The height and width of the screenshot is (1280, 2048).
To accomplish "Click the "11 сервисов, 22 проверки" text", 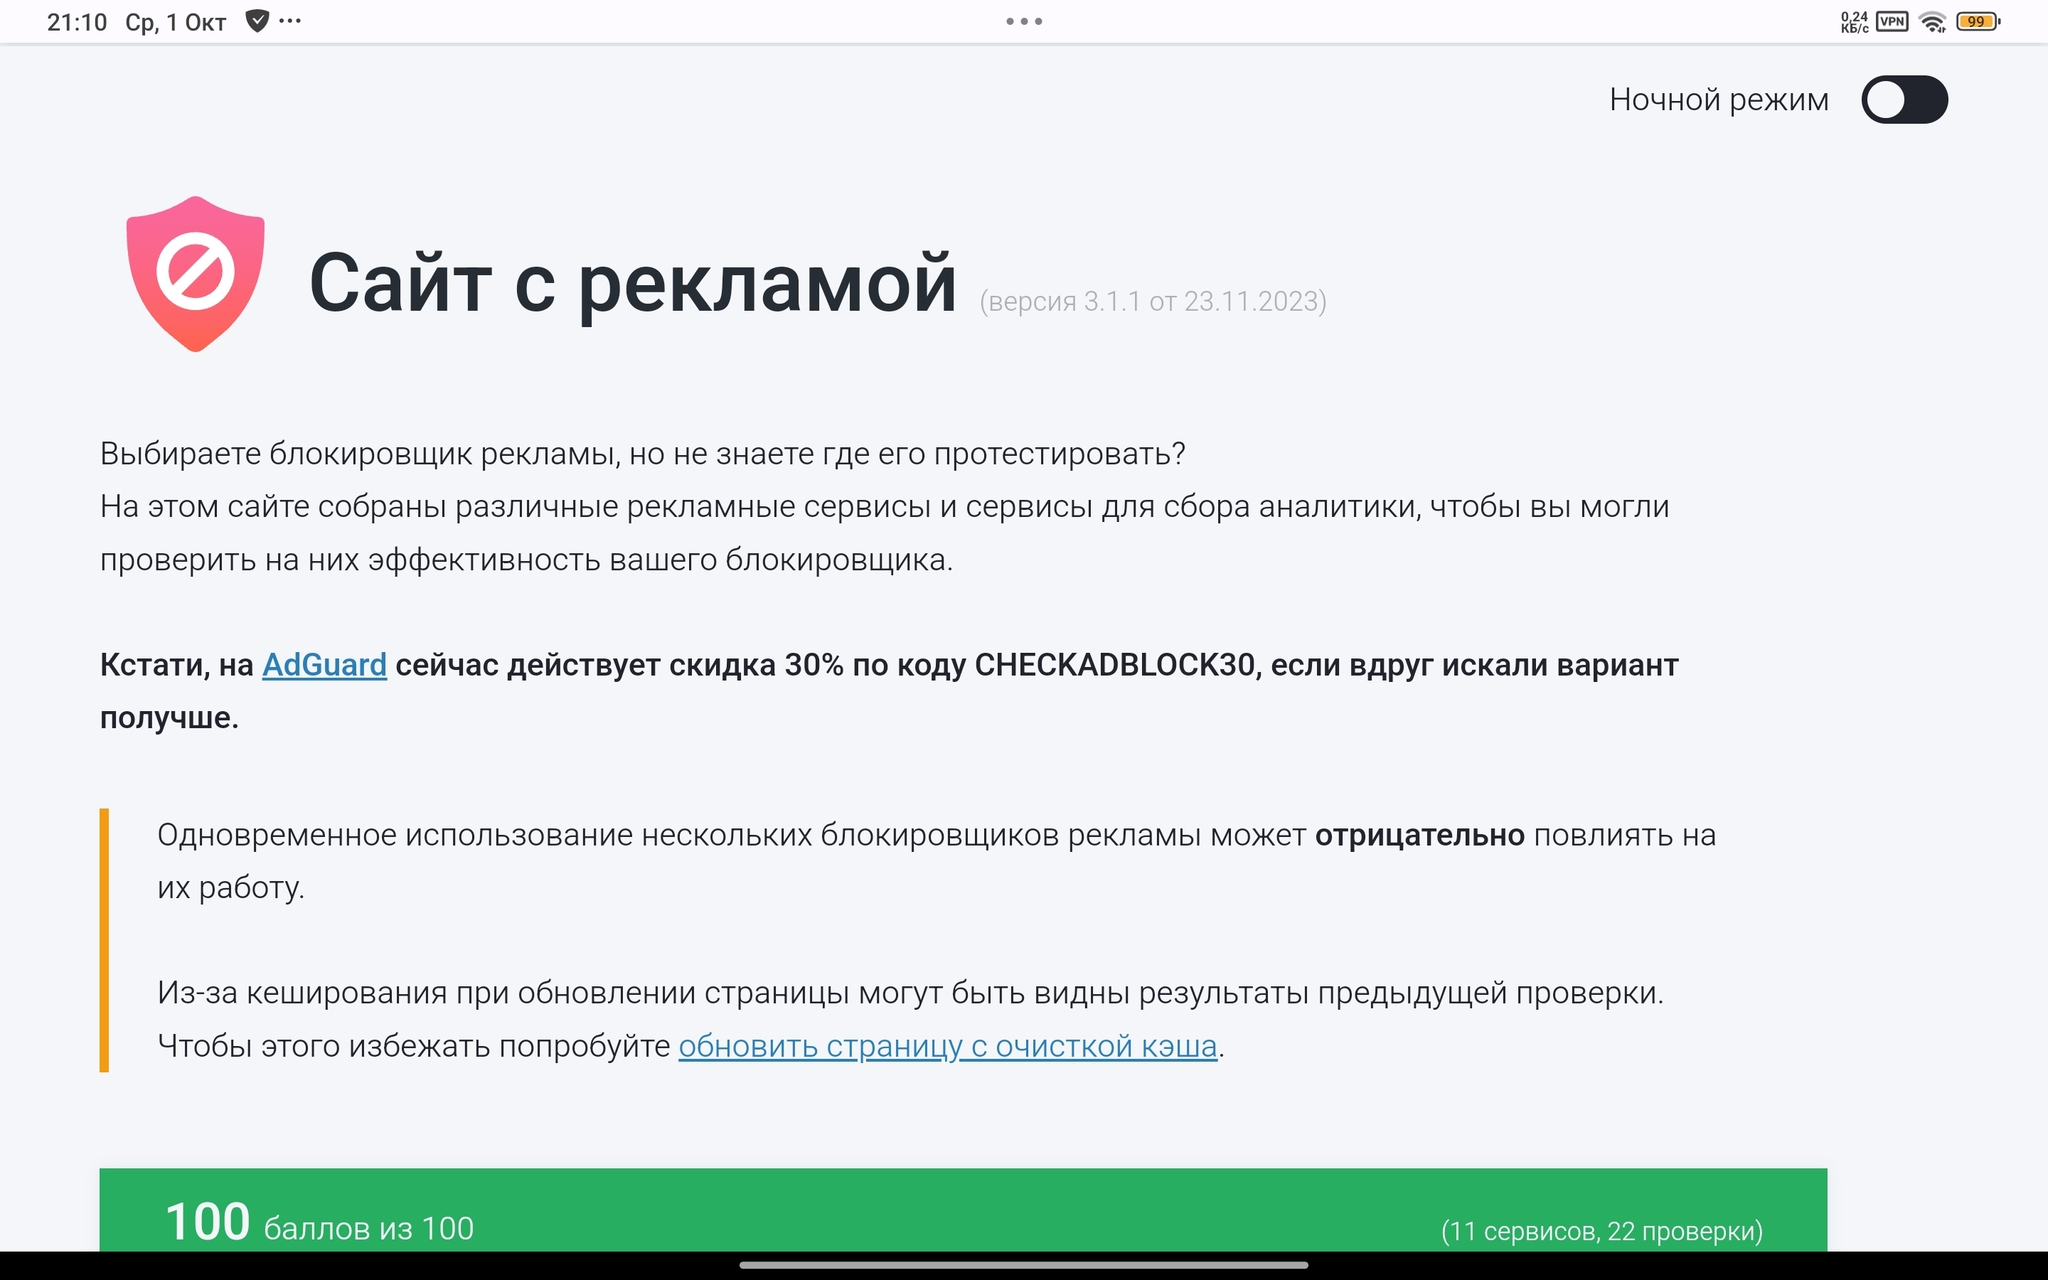I will pyautogui.click(x=1601, y=1231).
